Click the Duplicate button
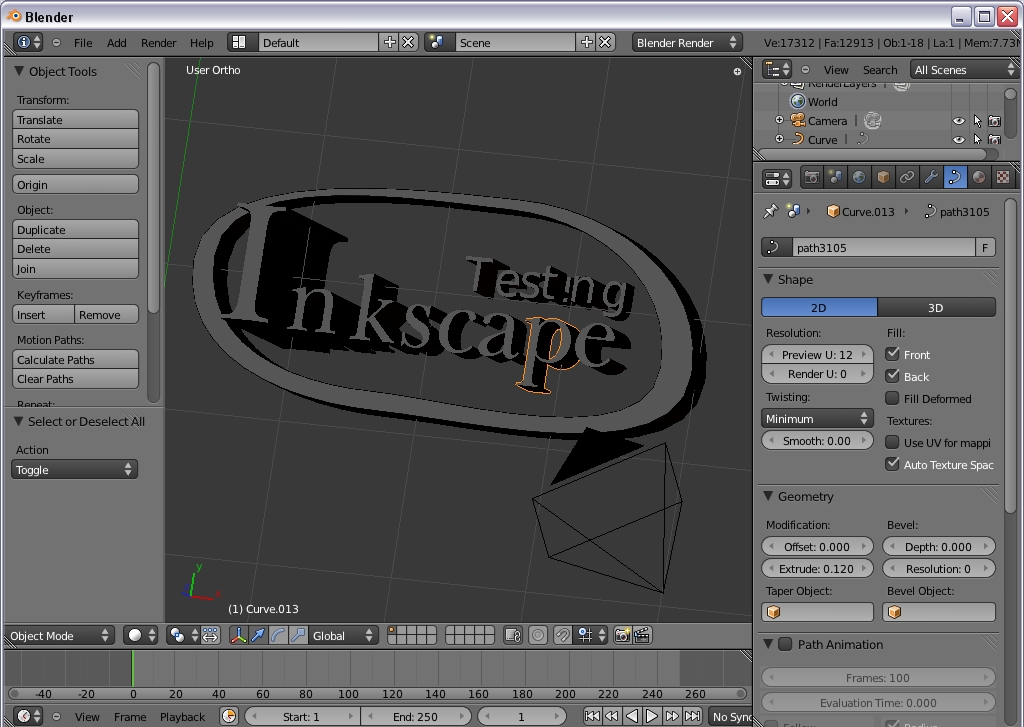The image size is (1024, 727). point(75,229)
